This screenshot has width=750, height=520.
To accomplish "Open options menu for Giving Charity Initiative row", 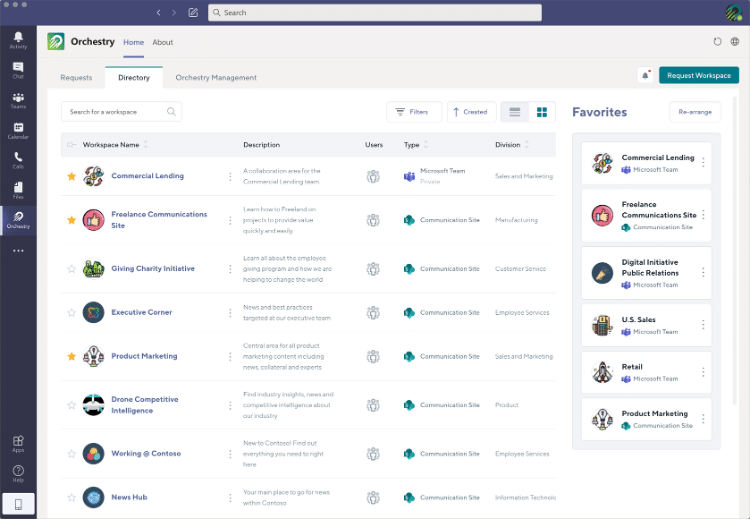I will 230,269.
